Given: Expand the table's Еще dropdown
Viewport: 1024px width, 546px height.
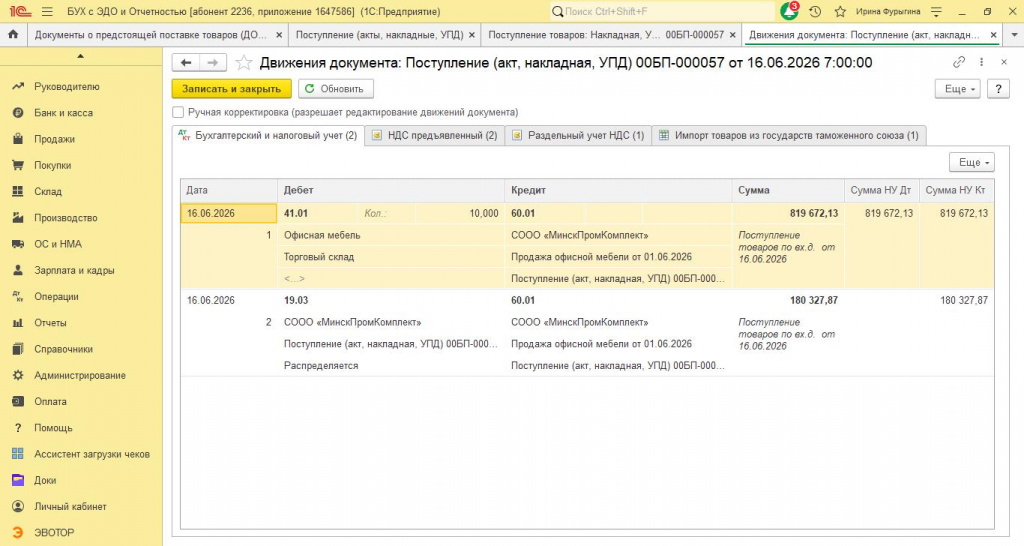Looking at the screenshot, I should coord(972,162).
